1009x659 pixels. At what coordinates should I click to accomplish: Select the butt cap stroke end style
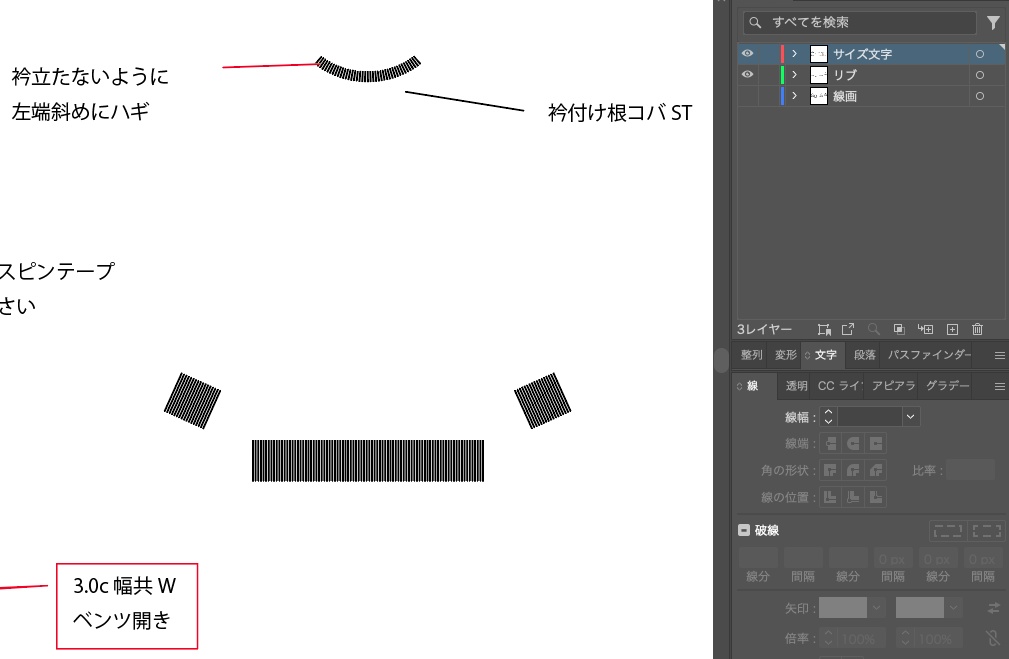click(830, 443)
